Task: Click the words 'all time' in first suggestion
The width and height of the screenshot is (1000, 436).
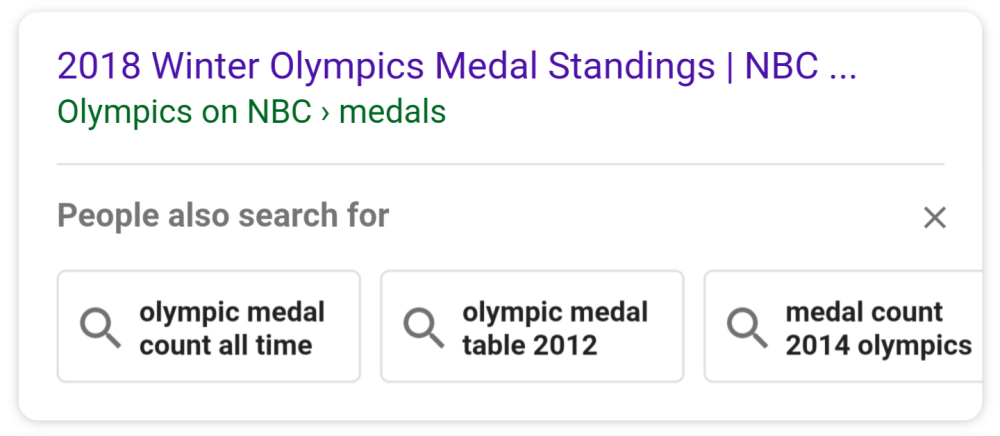Action: (x=270, y=346)
